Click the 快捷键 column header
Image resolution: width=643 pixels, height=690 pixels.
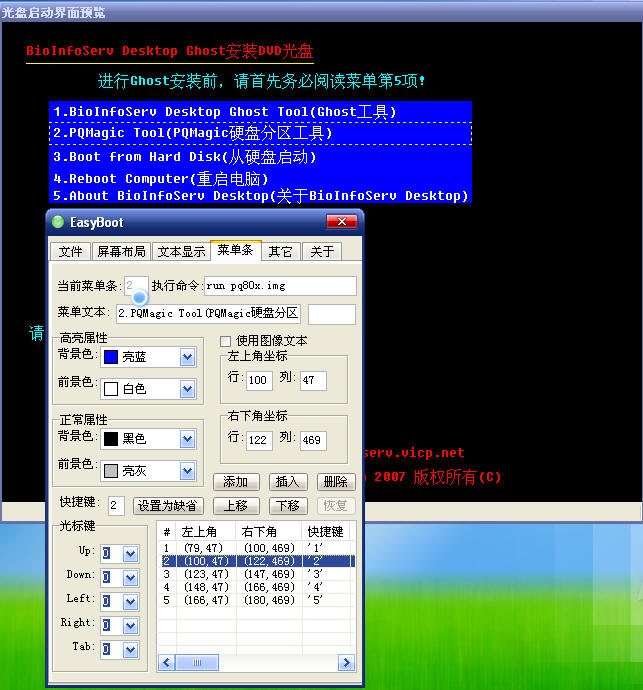point(327,532)
